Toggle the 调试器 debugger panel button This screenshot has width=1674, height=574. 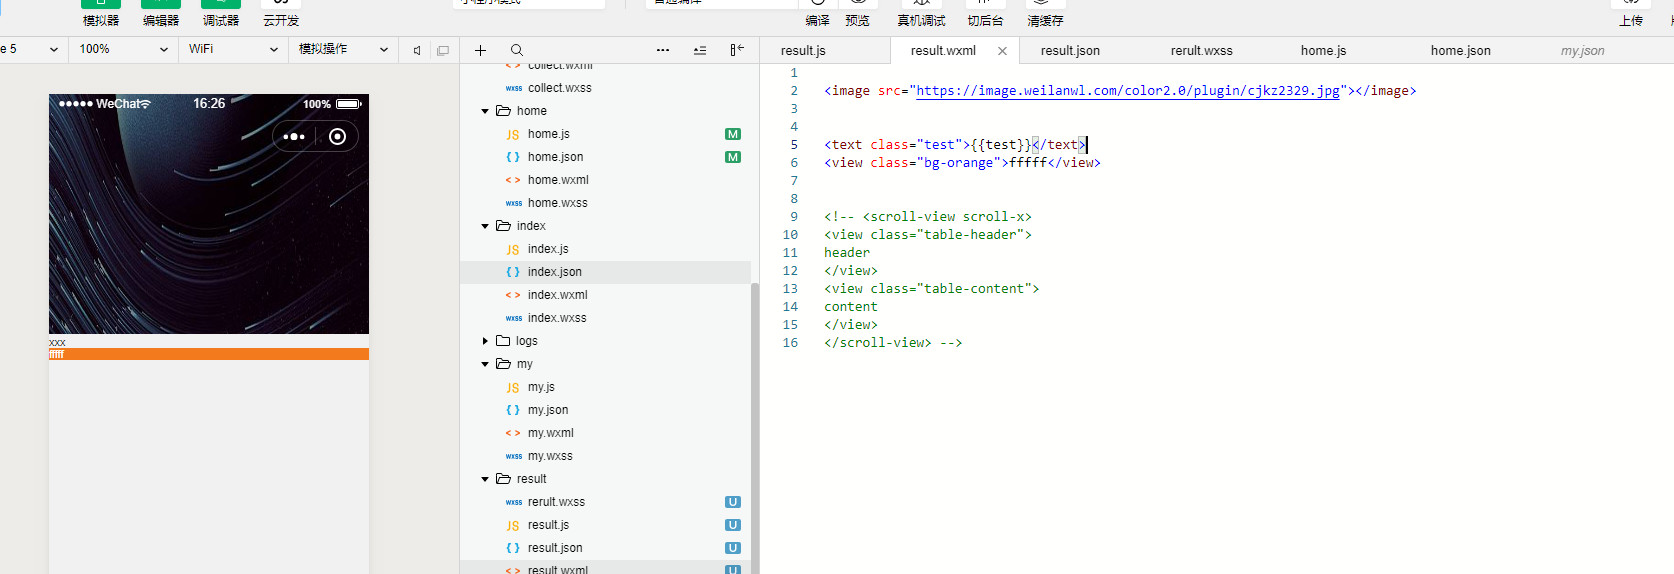221,13
